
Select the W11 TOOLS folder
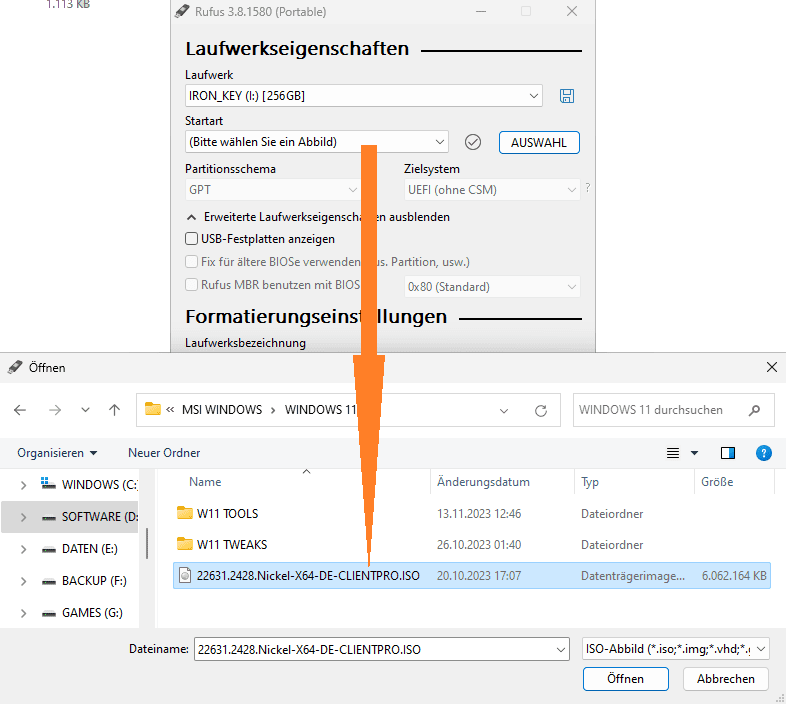click(x=227, y=514)
